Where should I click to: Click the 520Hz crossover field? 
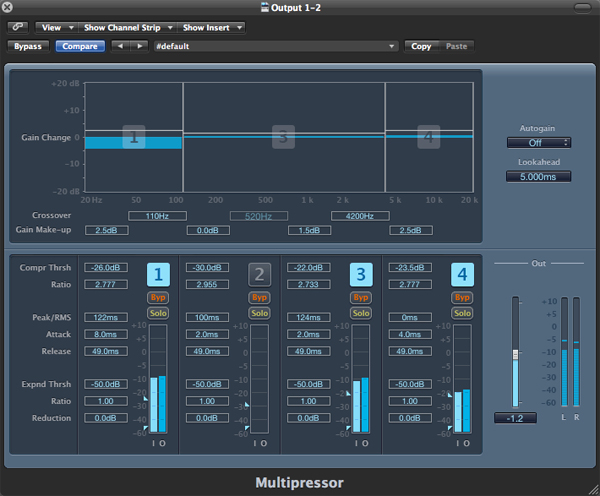click(x=259, y=216)
